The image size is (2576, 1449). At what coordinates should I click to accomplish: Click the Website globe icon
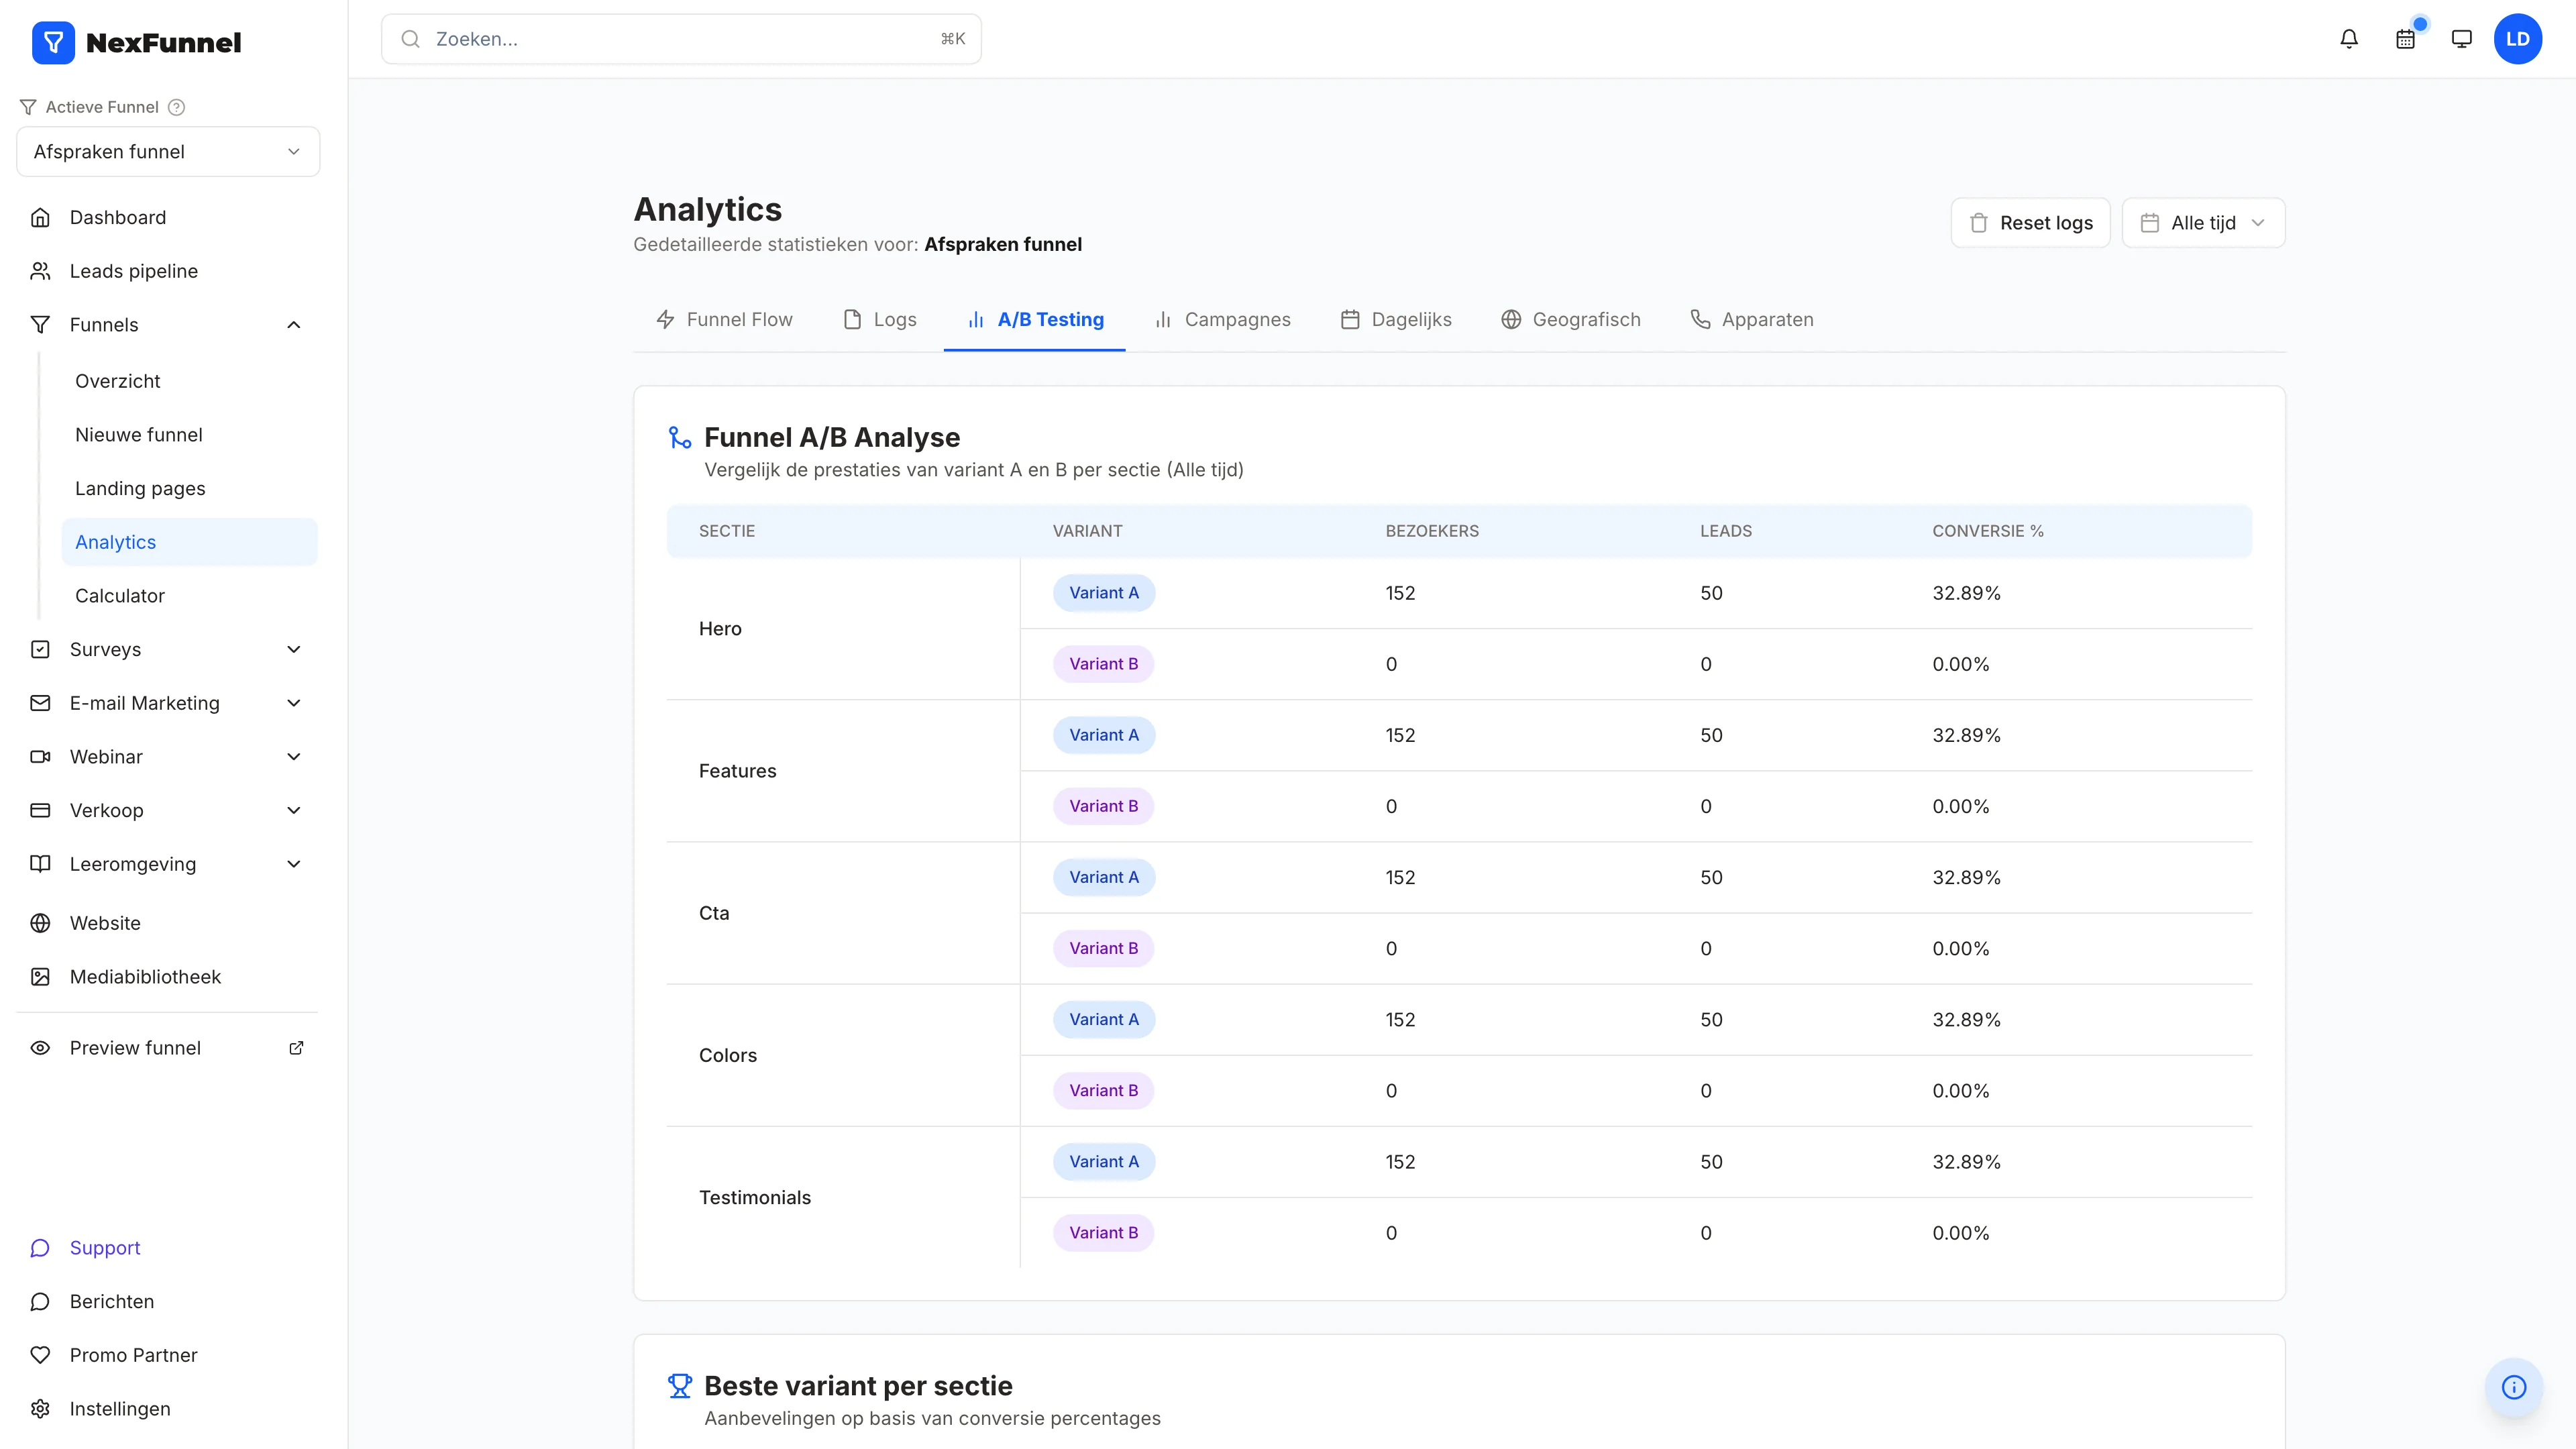(x=40, y=923)
